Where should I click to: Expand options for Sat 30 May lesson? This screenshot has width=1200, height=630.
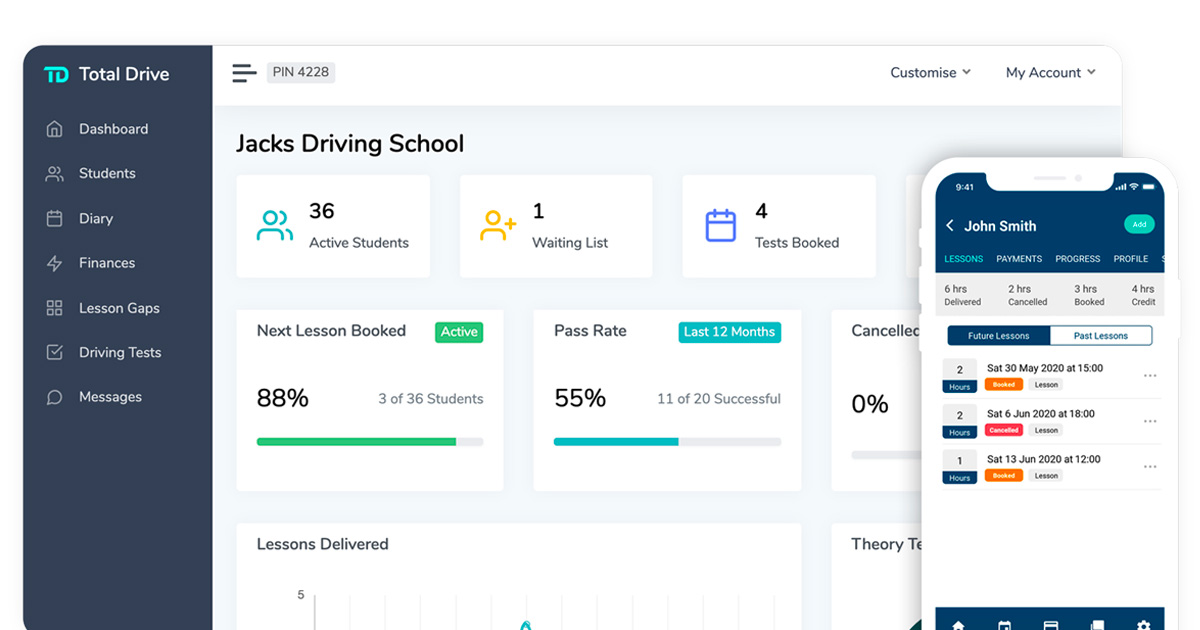click(x=1151, y=375)
